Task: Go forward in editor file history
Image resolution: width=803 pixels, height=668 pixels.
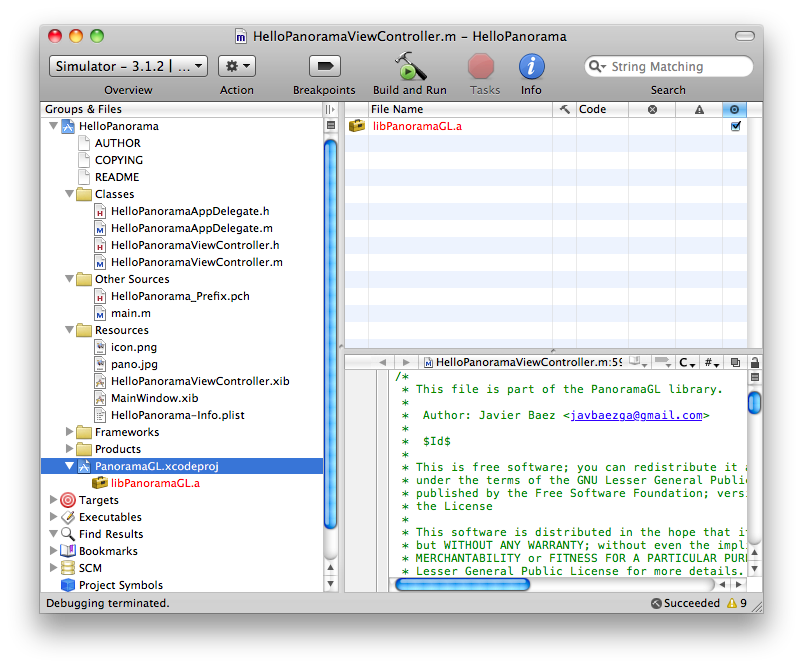Action: [x=406, y=362]
